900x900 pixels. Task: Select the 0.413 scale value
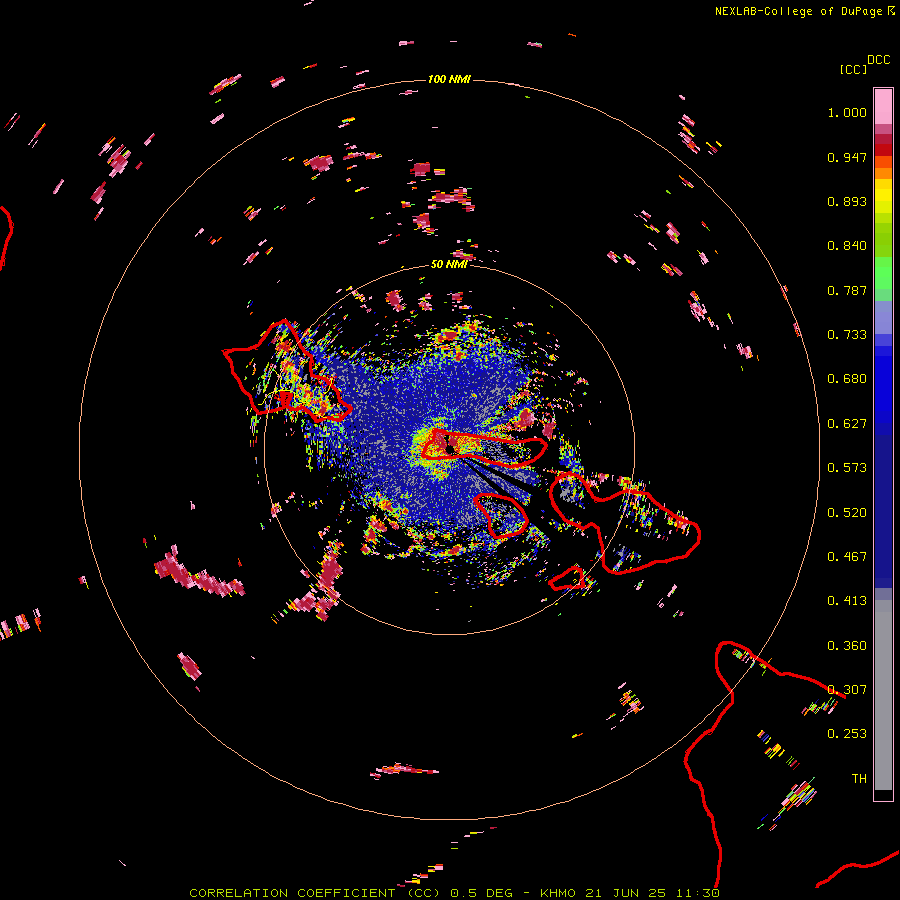[847, 601]
